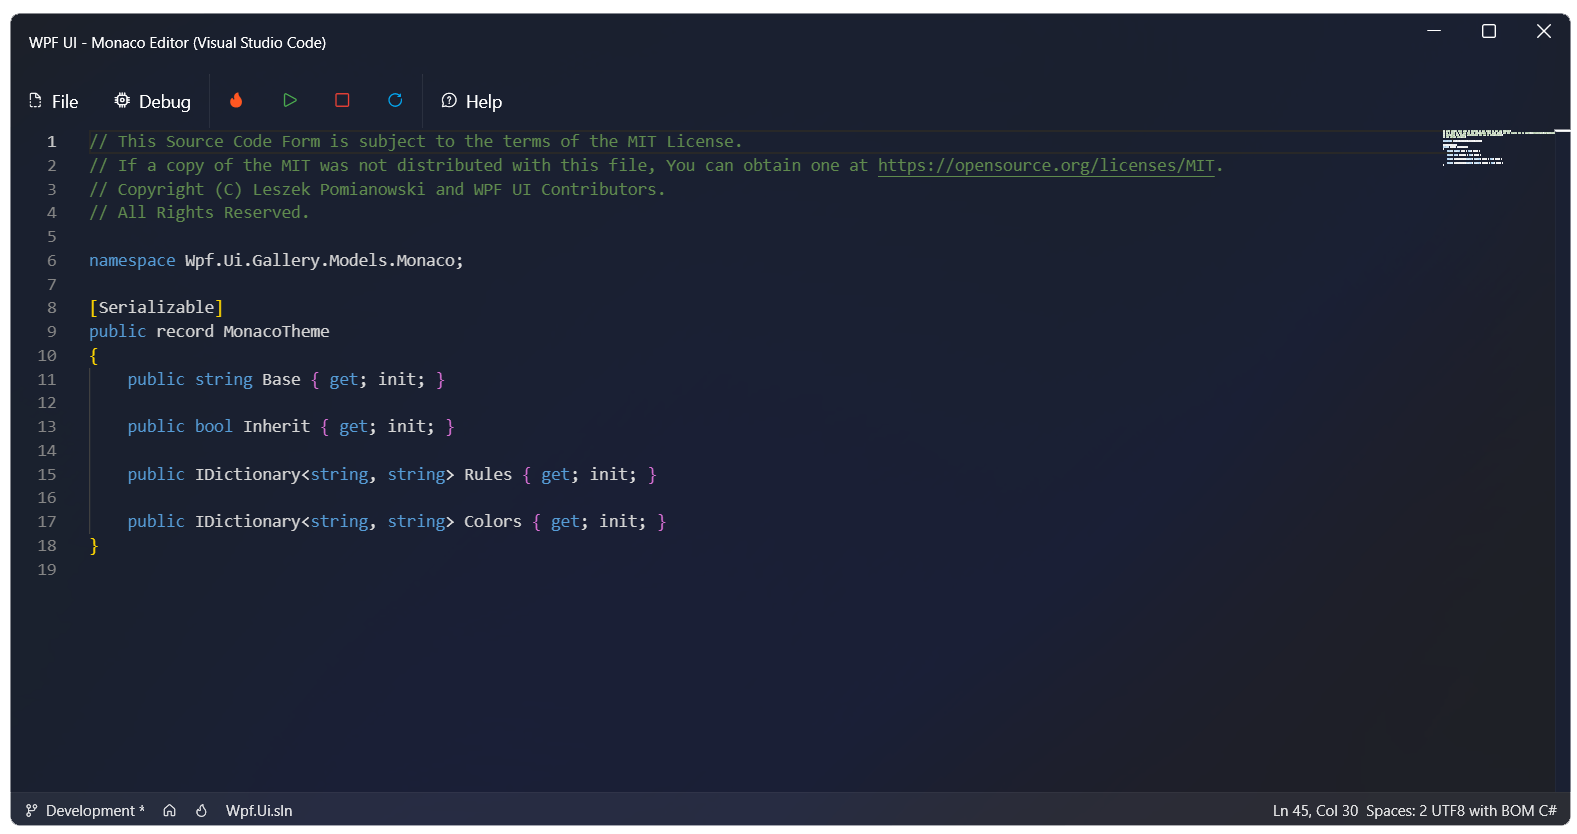
Task: Click the Inherit property name
Action: point(276,426)
